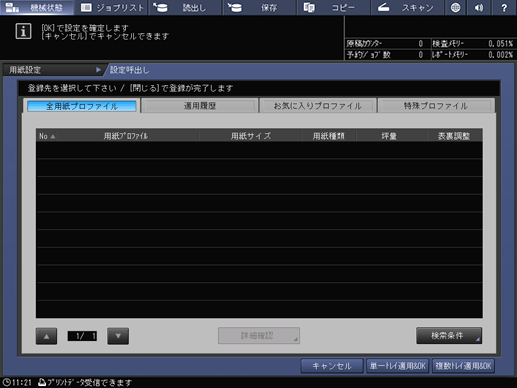Click the キャンセル cancel button

point(332,366)
